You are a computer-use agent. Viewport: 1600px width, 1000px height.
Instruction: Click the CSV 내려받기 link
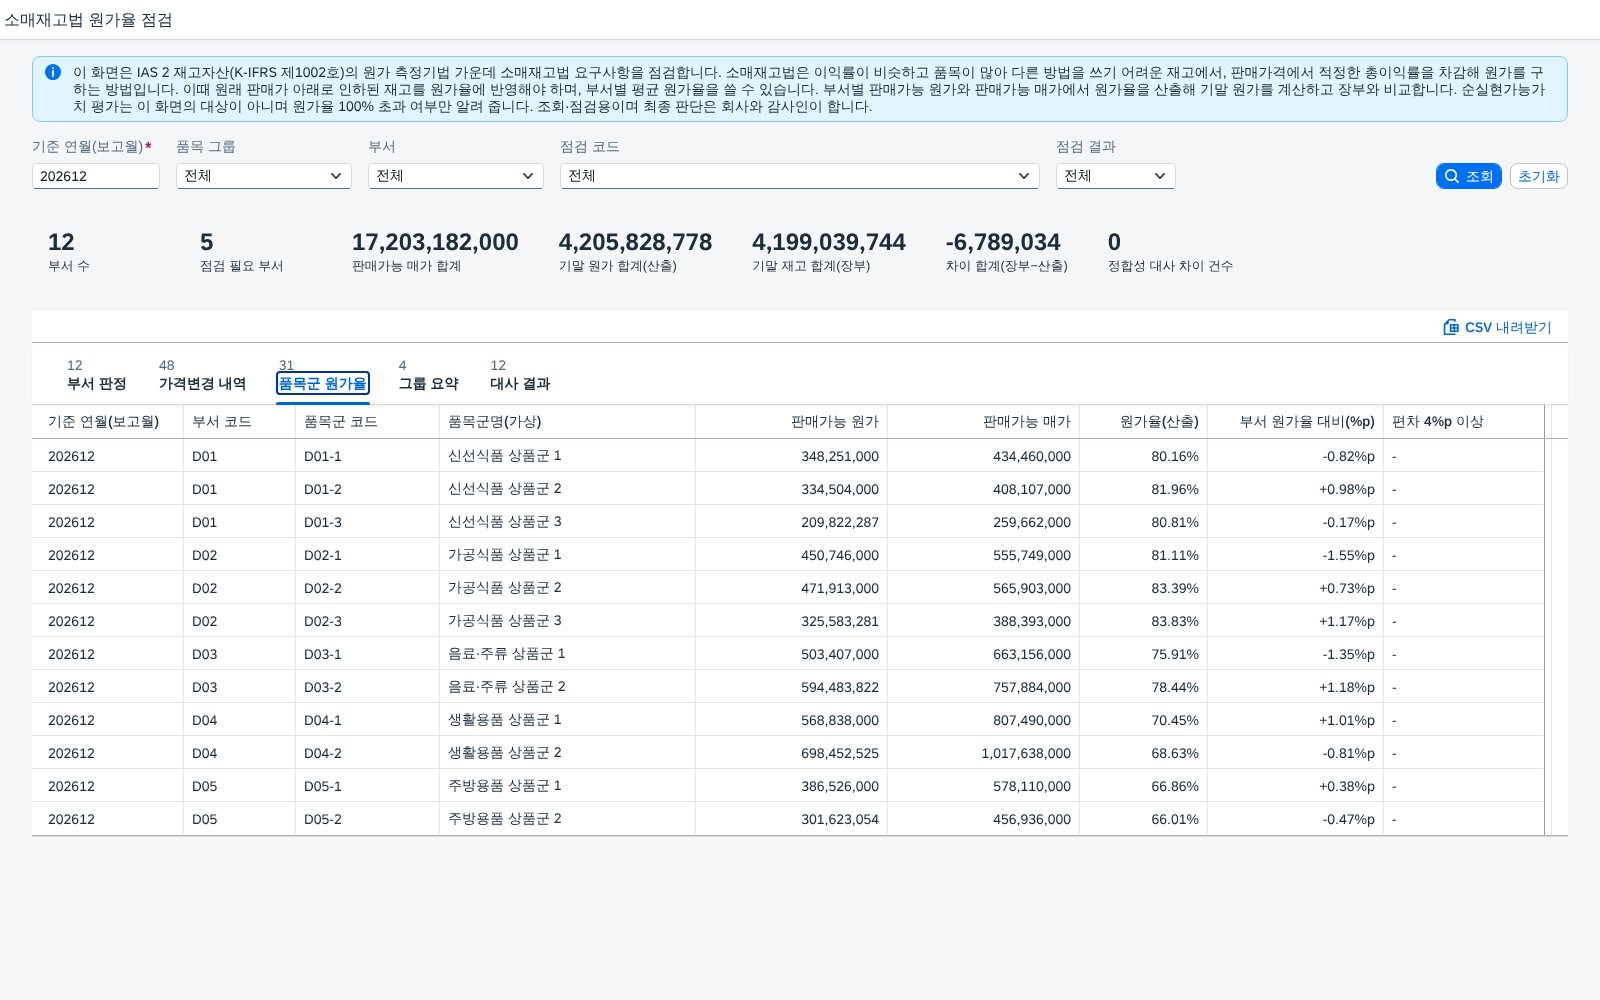click(1498, 327)
